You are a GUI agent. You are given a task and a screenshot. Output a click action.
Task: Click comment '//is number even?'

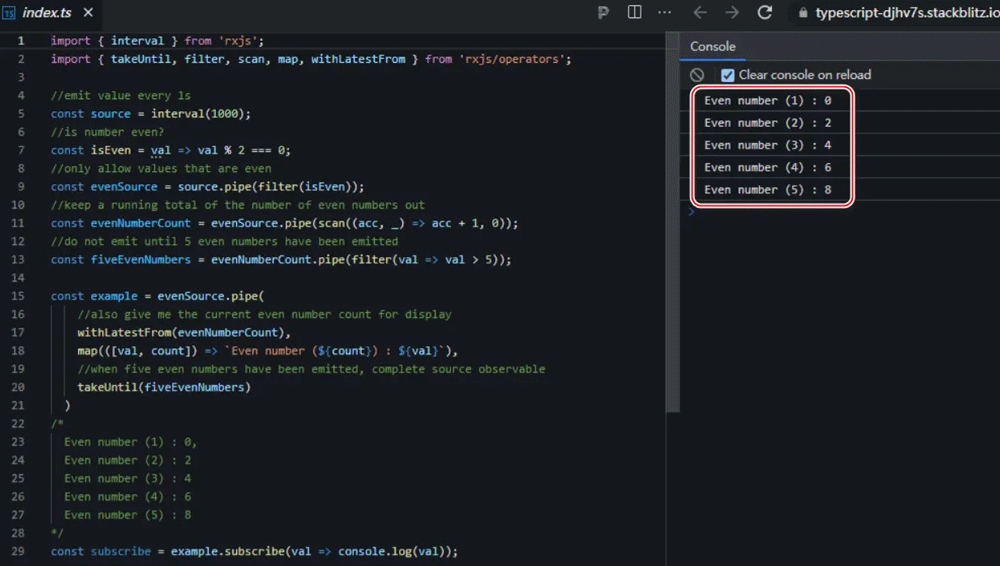pos(107,132)
